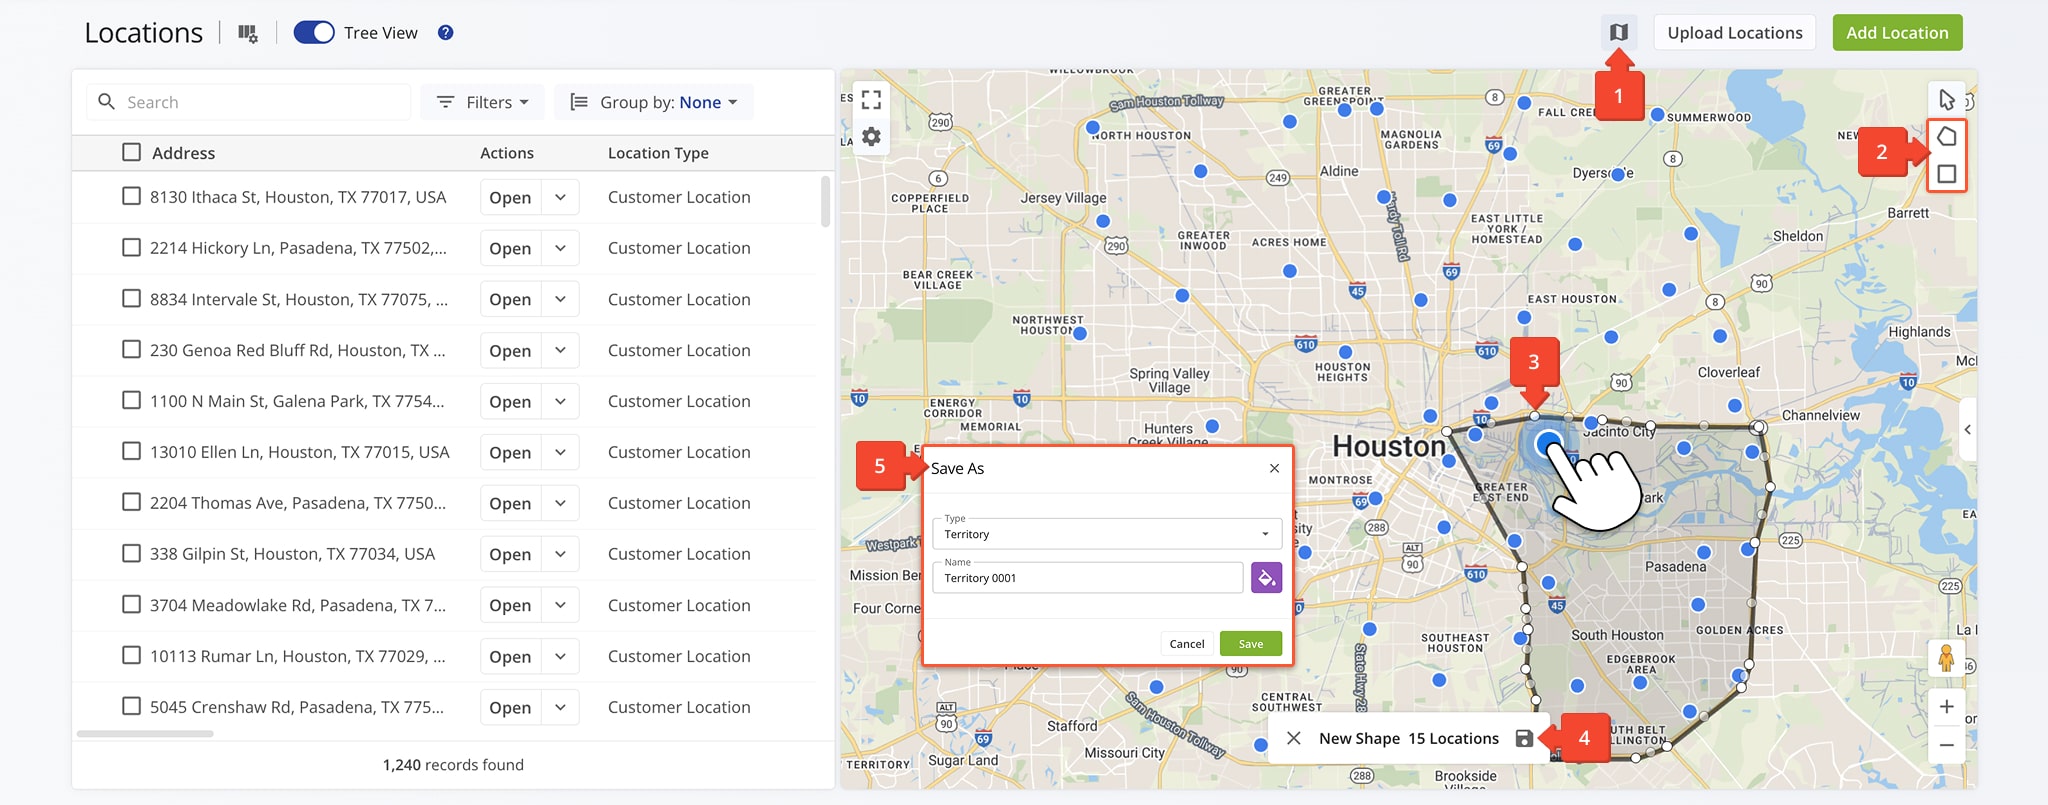The height and width of the screenshot is (805, 2048).
Task: Open the 8834 Intervale St location
Action: pos(510,299)
